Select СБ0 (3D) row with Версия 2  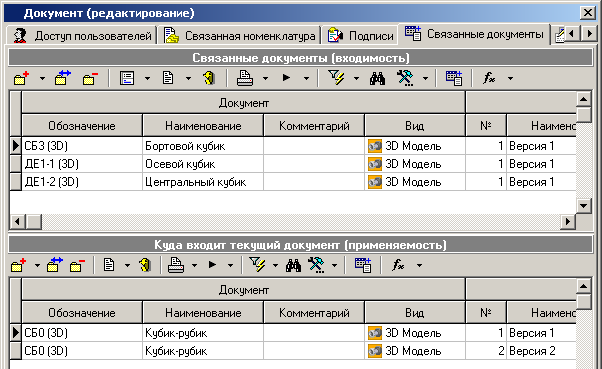tap(293, 351)
